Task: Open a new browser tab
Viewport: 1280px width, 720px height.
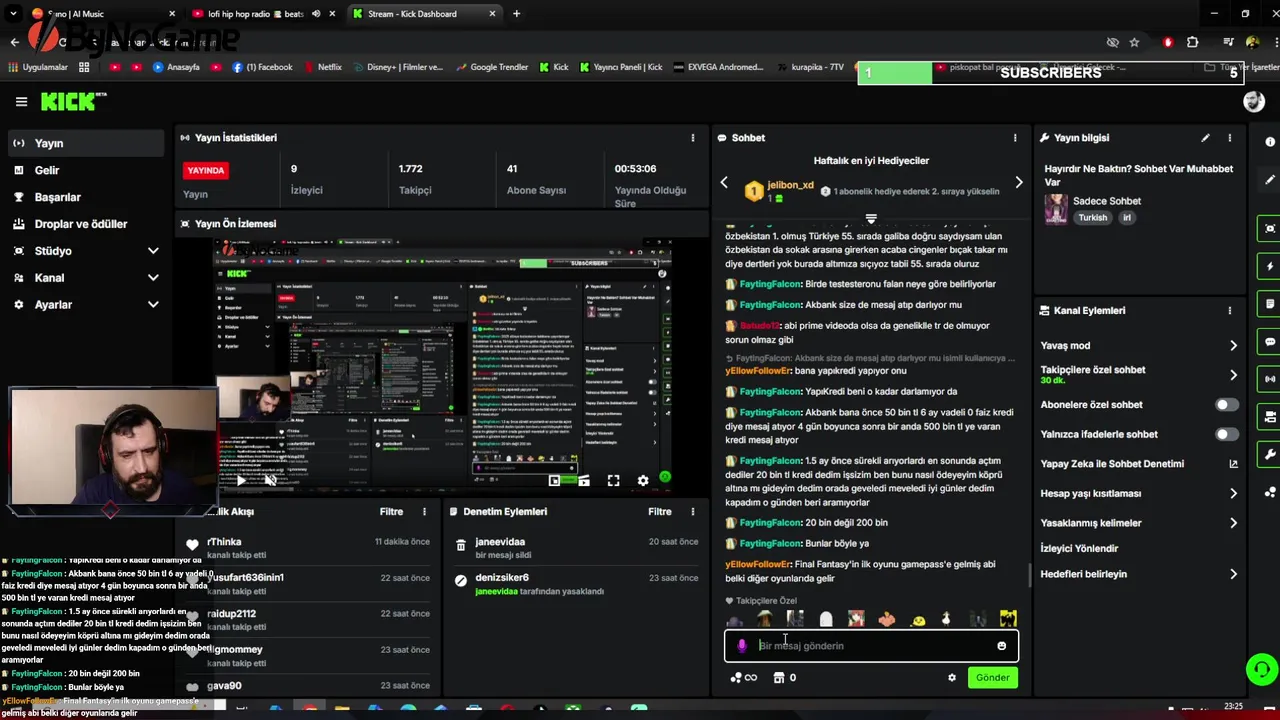Action: (516, 14)
